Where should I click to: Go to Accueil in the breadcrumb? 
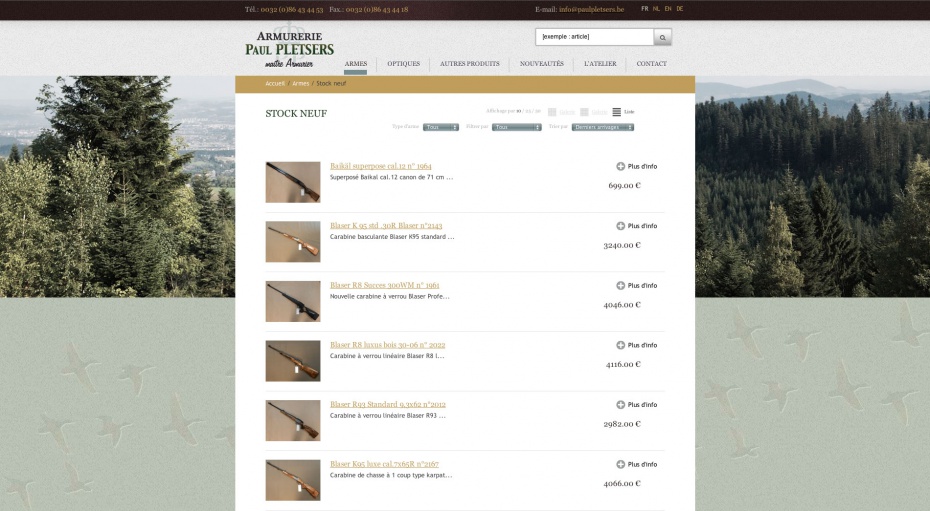click(275, 84)
